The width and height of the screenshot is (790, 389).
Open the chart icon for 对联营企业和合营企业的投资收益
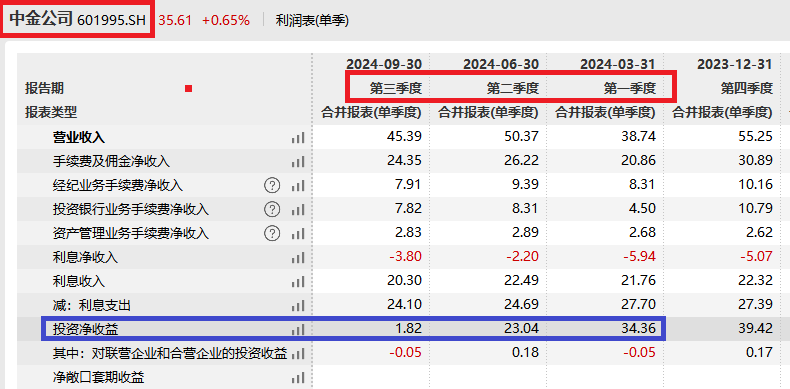tap(298, 354)
